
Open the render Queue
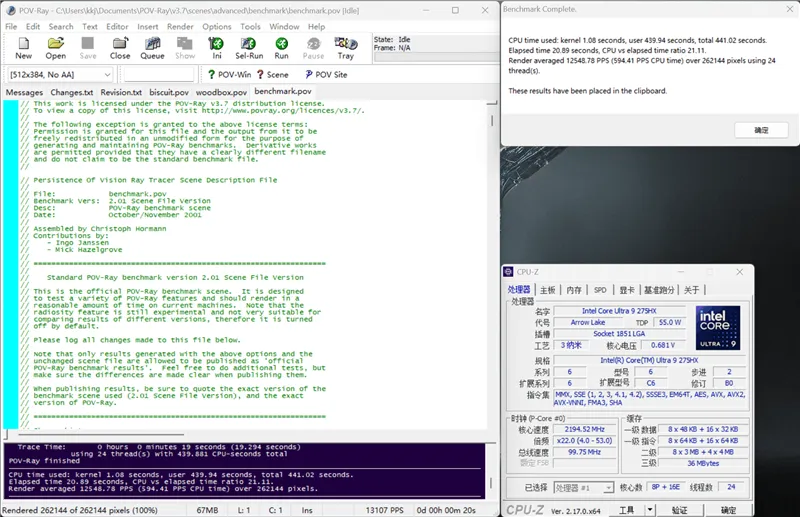152,48
